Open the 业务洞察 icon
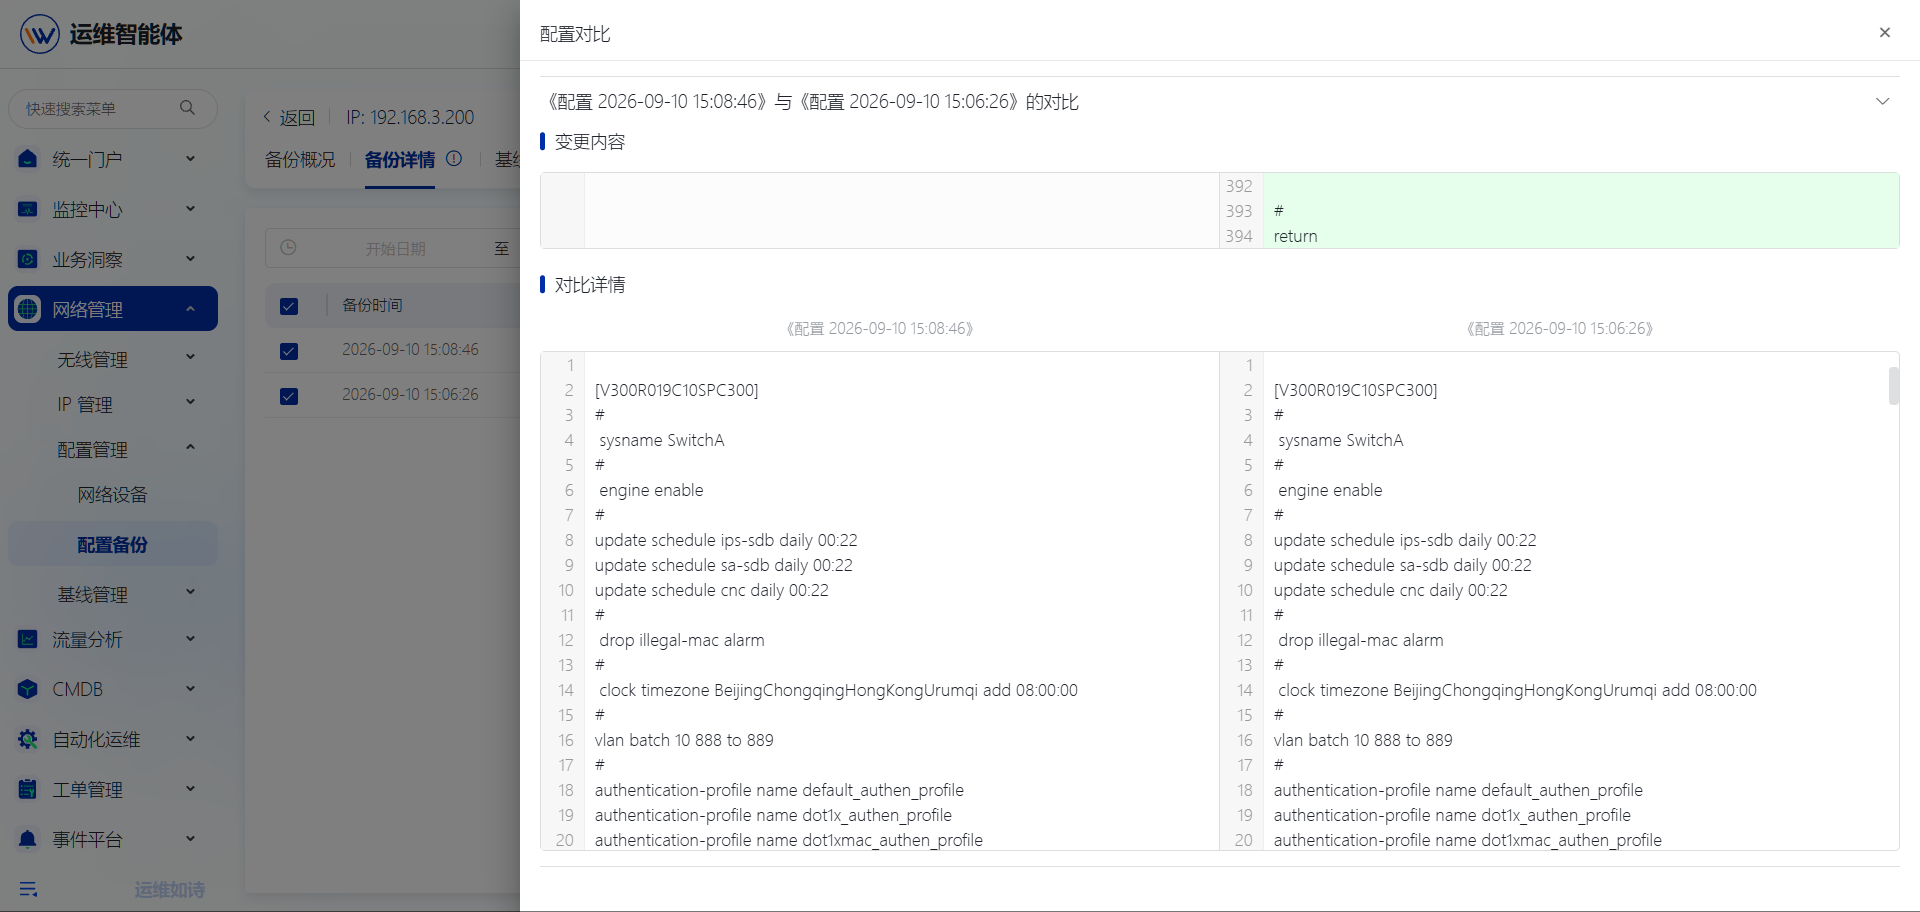 [x=28, y=259]
